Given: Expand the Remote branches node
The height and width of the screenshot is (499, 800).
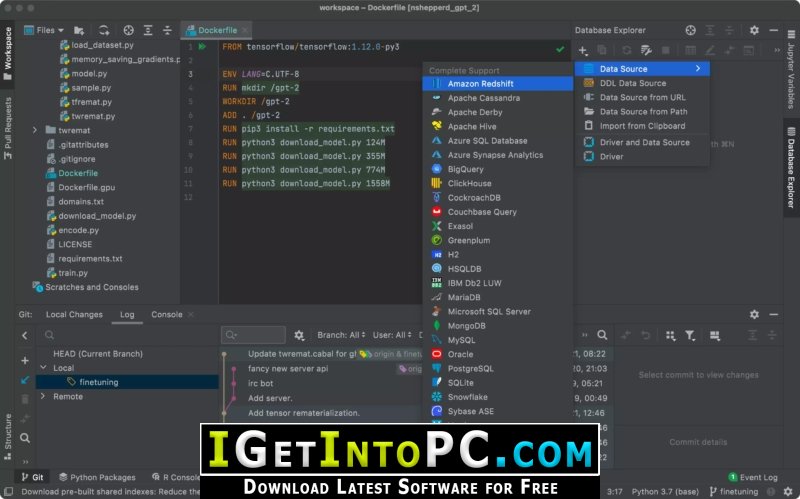Looking at the screenshot, I should tap(43, 396).
